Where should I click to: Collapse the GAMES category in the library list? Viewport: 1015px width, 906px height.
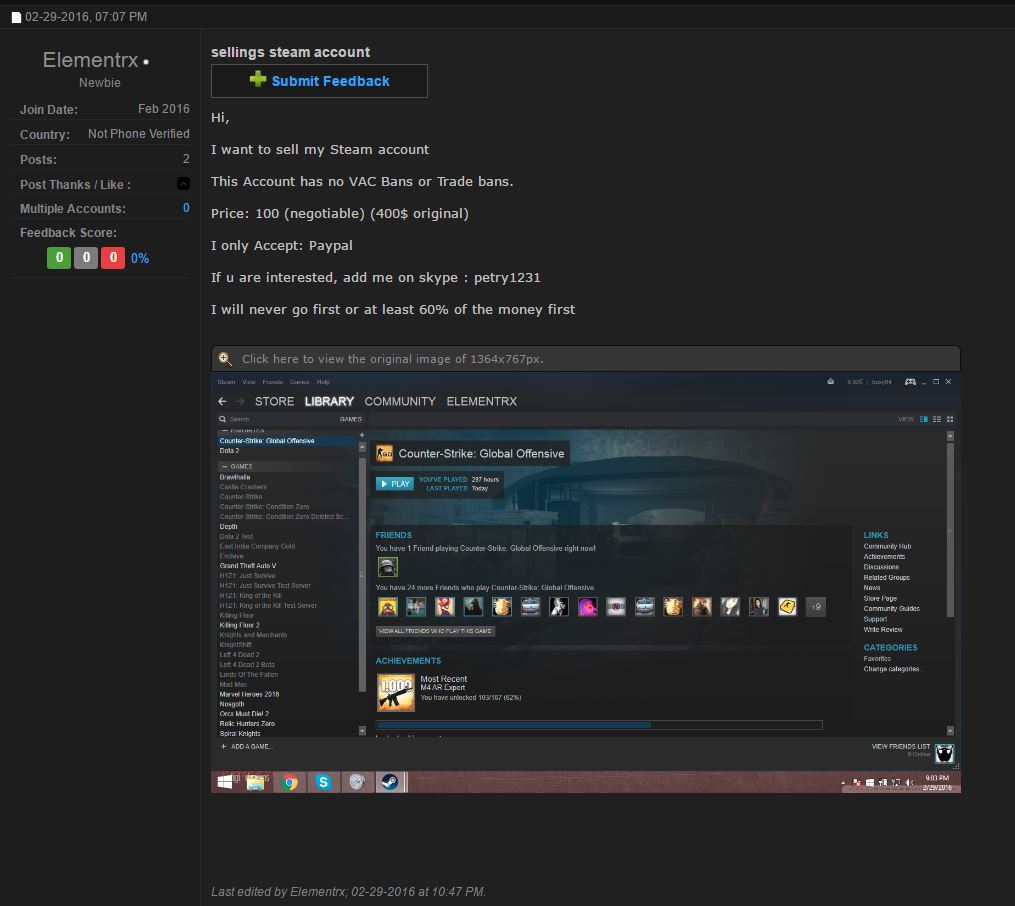coord(225,467)
